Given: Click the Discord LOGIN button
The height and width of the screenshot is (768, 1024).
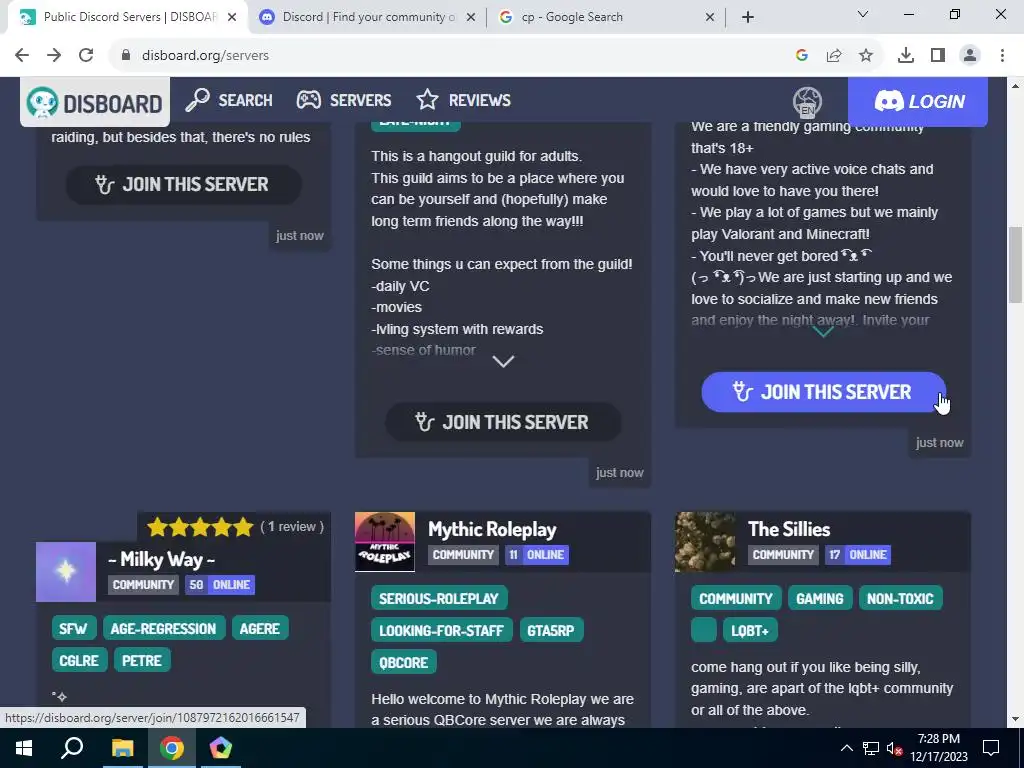Looking at the screenshot, I should coord(918,101).
